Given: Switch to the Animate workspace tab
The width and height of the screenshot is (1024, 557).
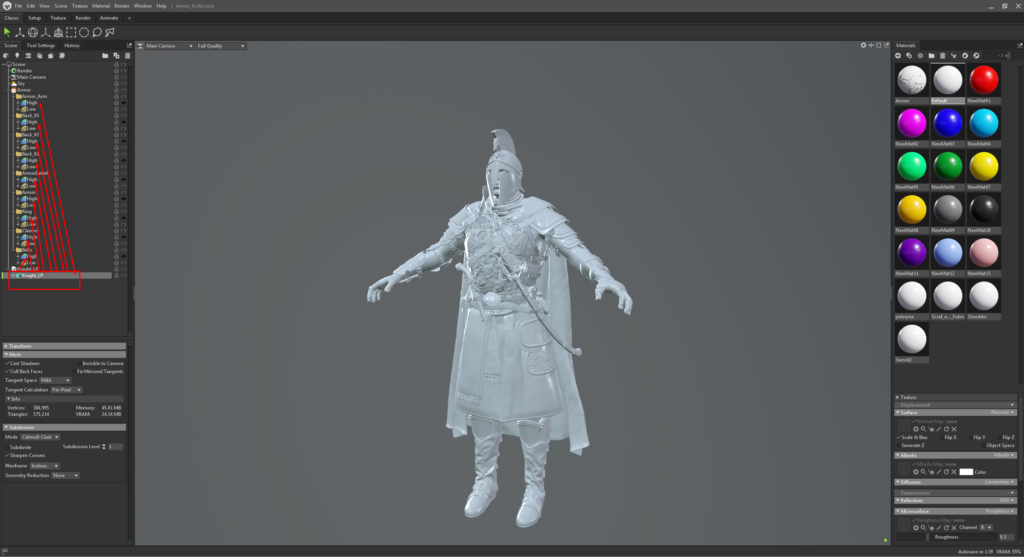Looking at the screenshot, I should point(108,18).
